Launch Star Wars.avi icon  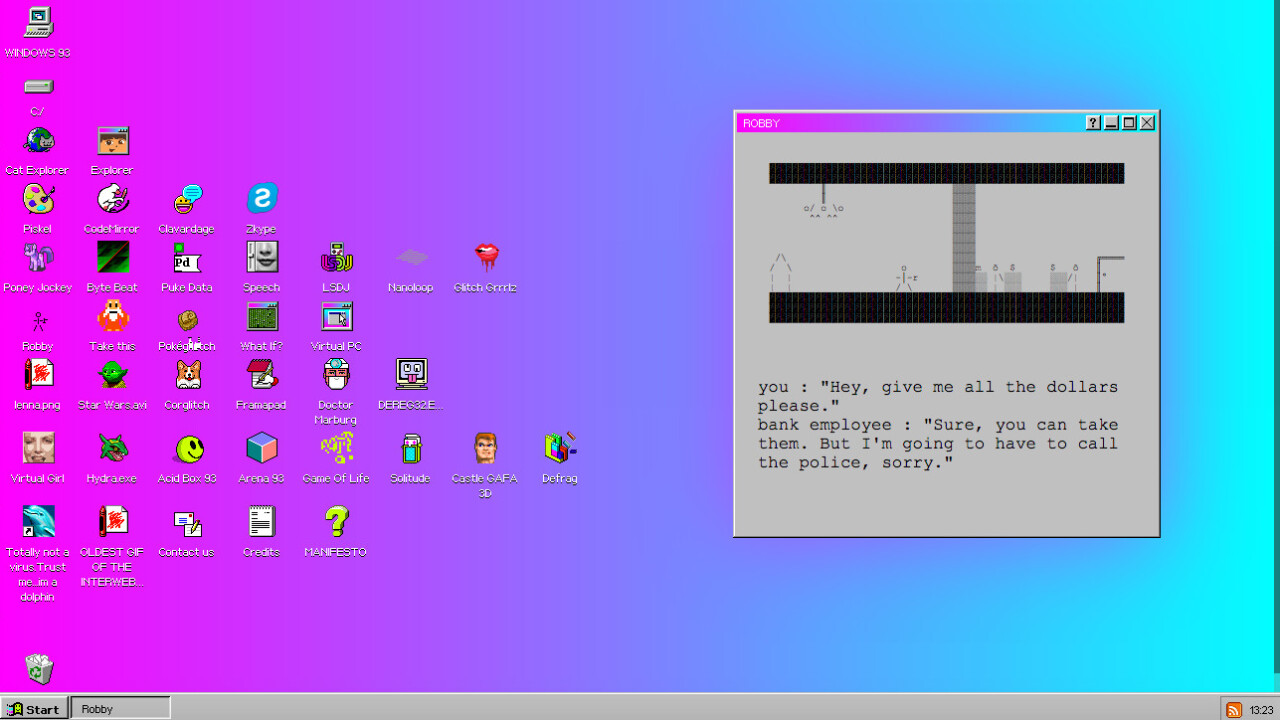tap(112, 376)
